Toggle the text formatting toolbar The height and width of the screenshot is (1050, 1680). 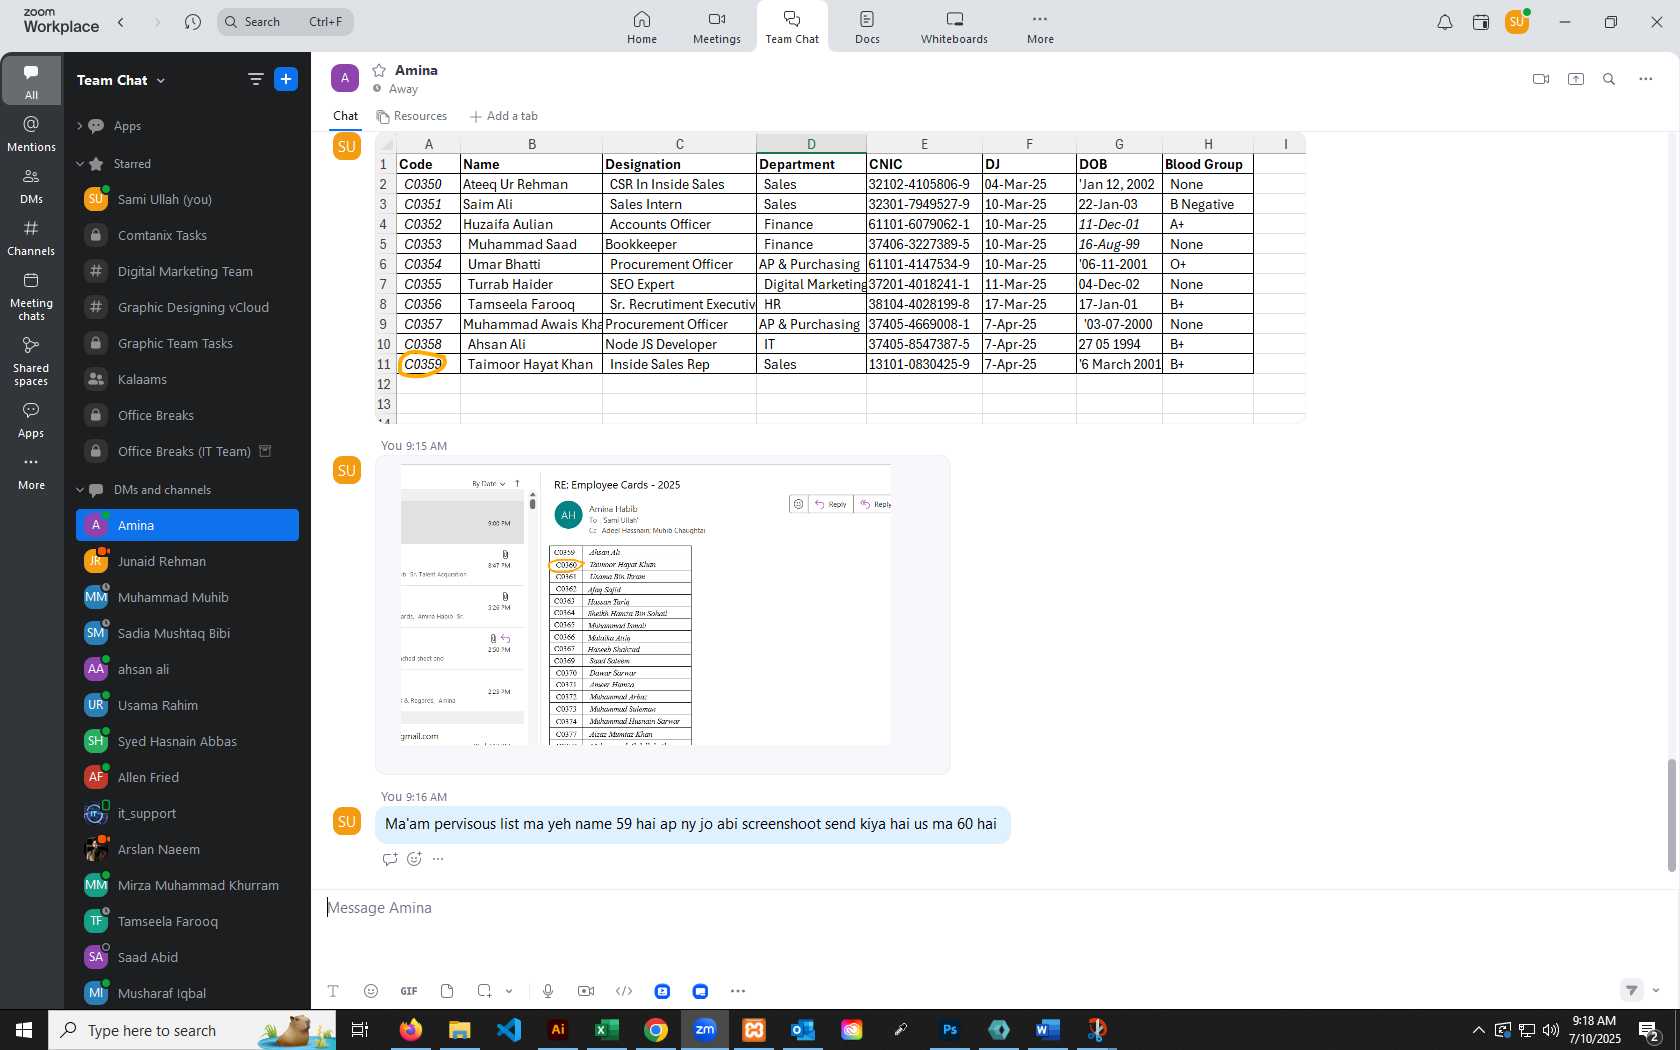[333, 991]
